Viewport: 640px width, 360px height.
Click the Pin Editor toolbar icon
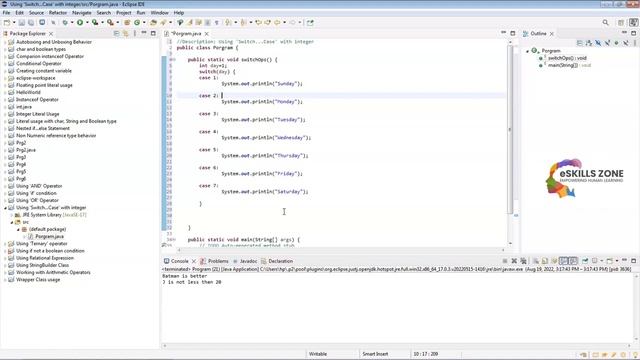(x=310, y=22)
